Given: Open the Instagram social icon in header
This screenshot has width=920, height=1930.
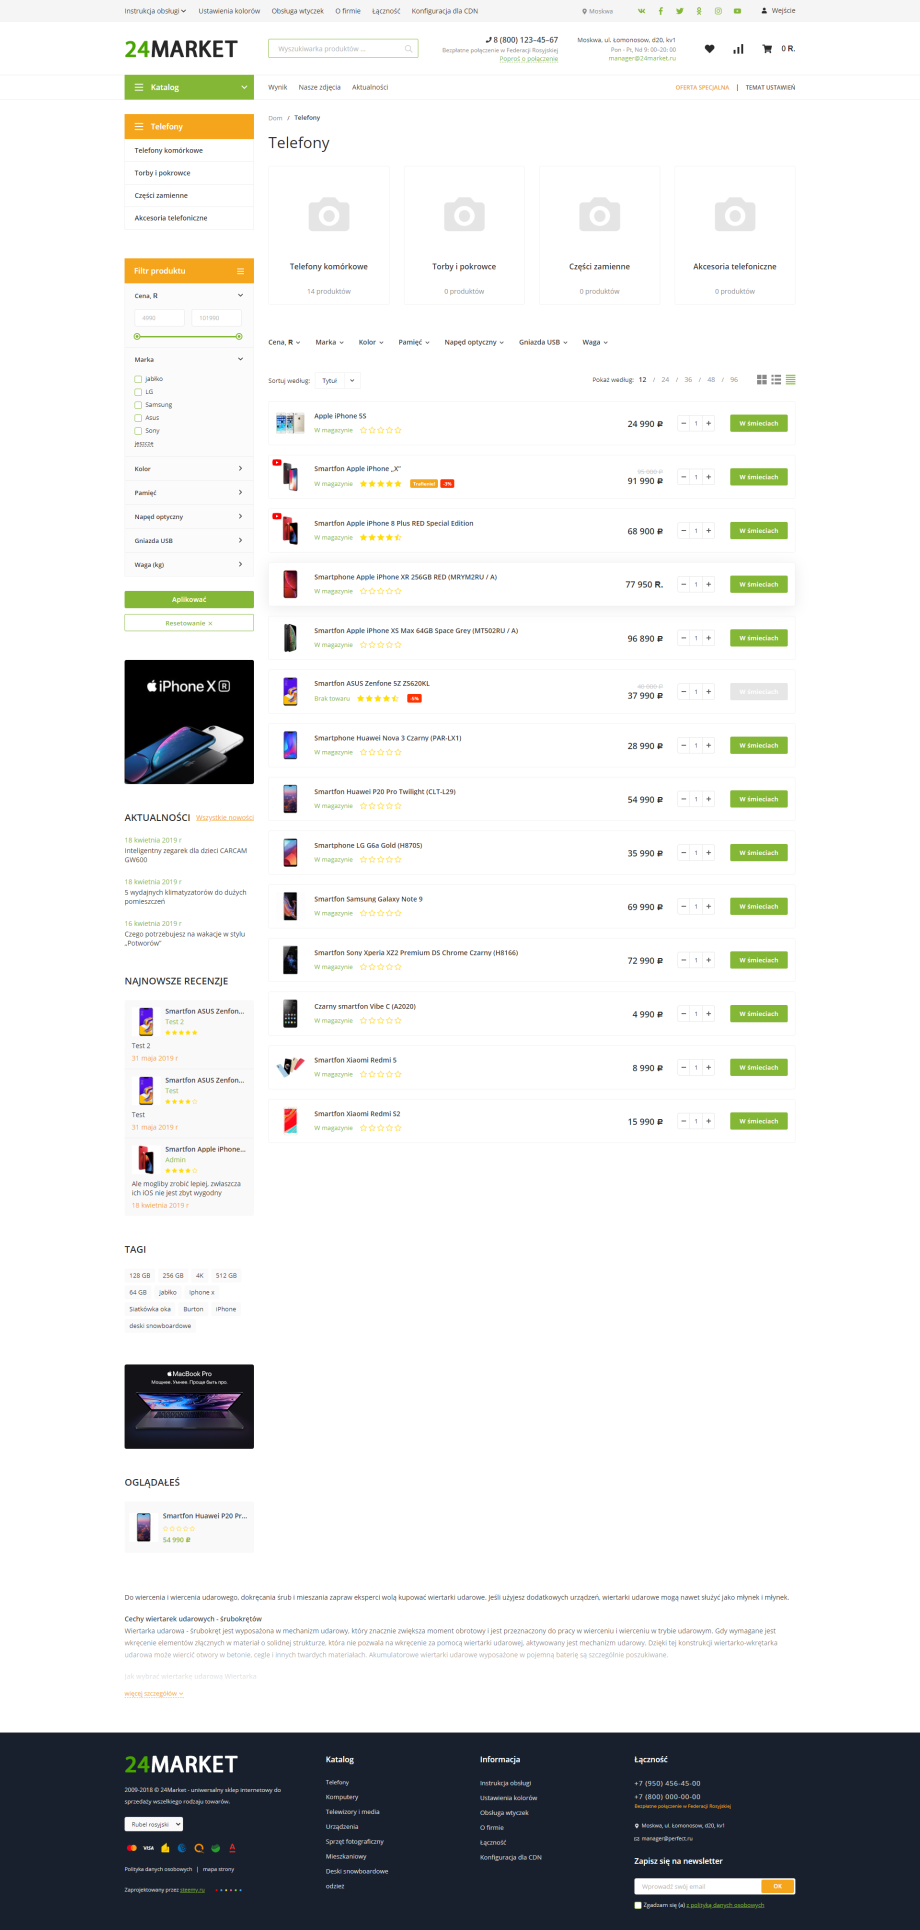Looking at the screenshot, I should click(x=718, y=11).
